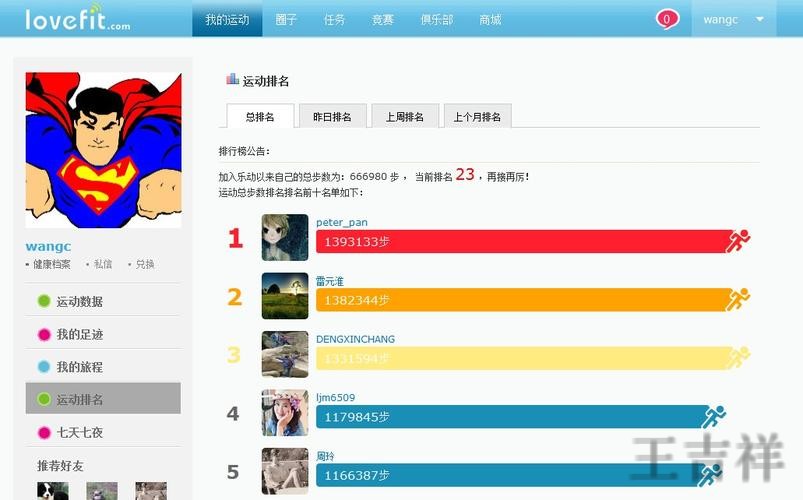Open the peter_pan username link
803x500 pixels.
(341, 222)
